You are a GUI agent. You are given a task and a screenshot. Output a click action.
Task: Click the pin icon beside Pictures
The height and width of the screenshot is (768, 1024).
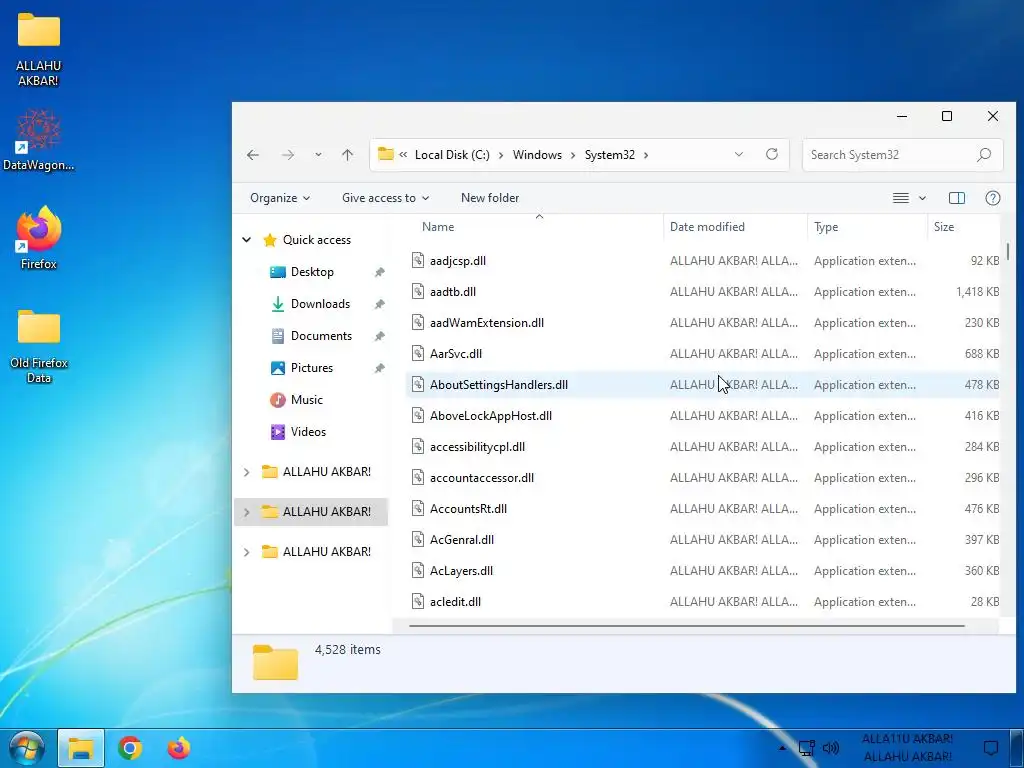pyautogui.click(x=379, y=368)
